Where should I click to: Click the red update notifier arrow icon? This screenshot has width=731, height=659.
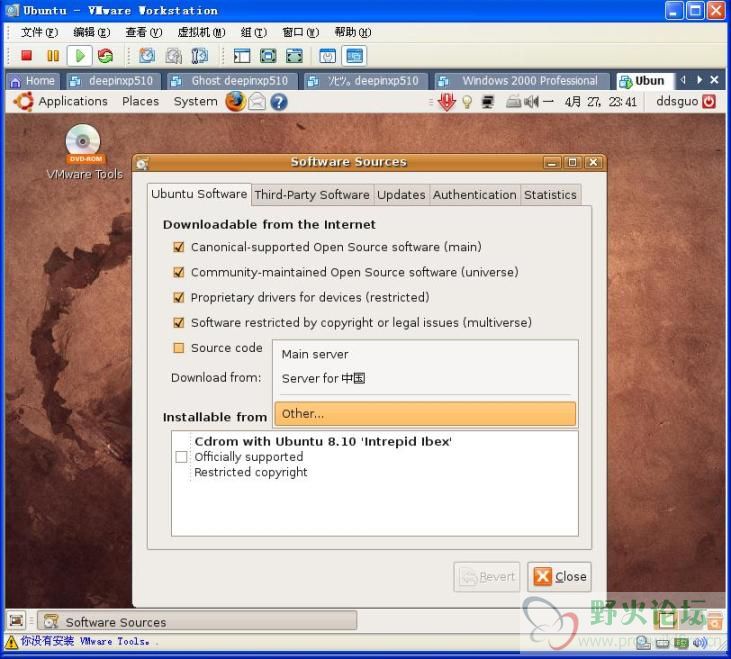(x=447, y=102)
